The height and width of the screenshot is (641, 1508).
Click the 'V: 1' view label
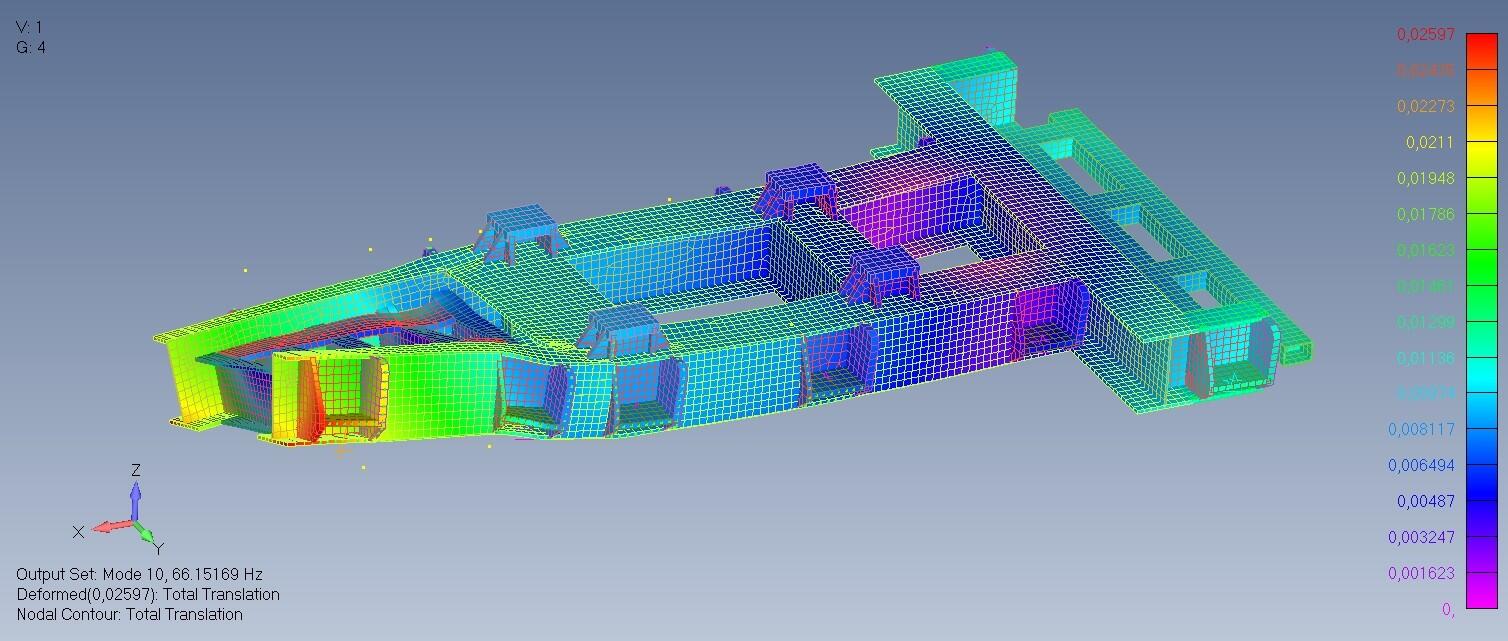(x=30, y=27)
